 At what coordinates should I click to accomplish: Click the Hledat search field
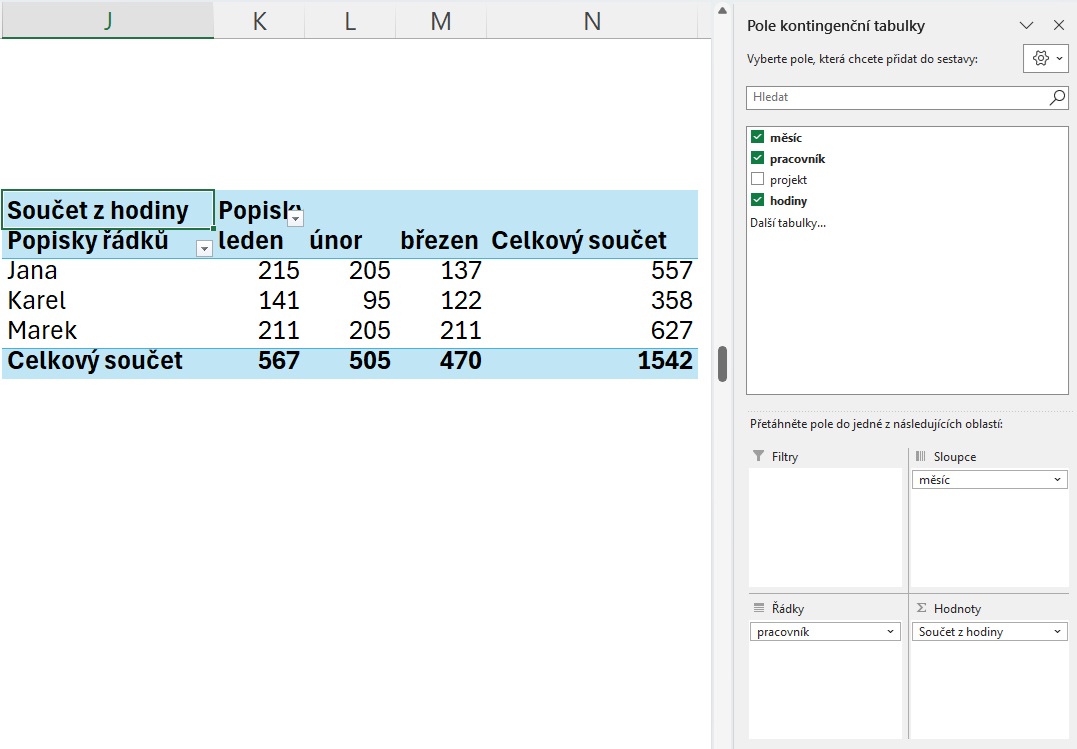pos(895,97)
